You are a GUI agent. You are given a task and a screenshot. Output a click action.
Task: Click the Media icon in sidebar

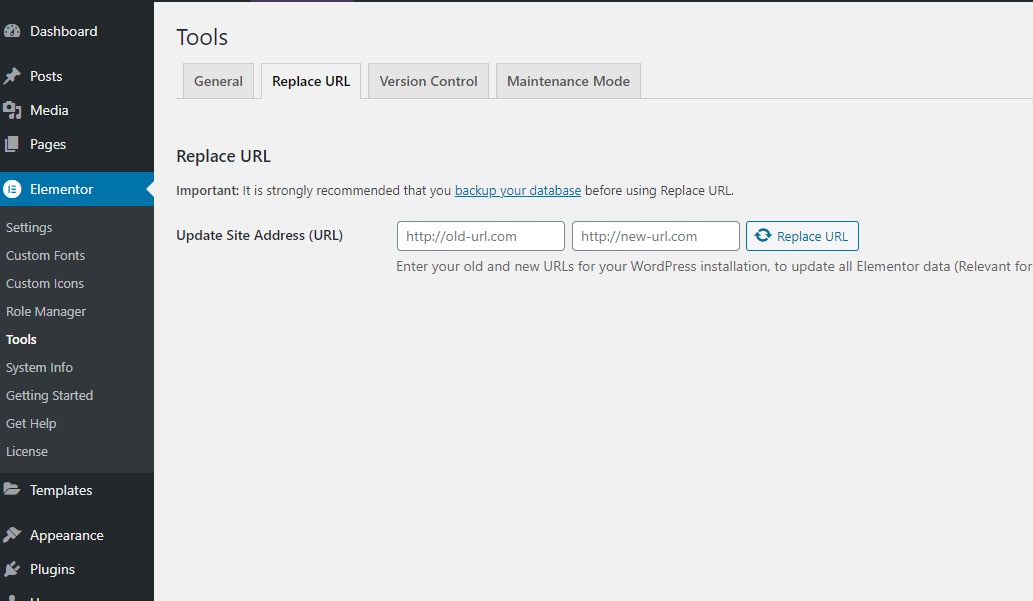[x=12, y=110]
